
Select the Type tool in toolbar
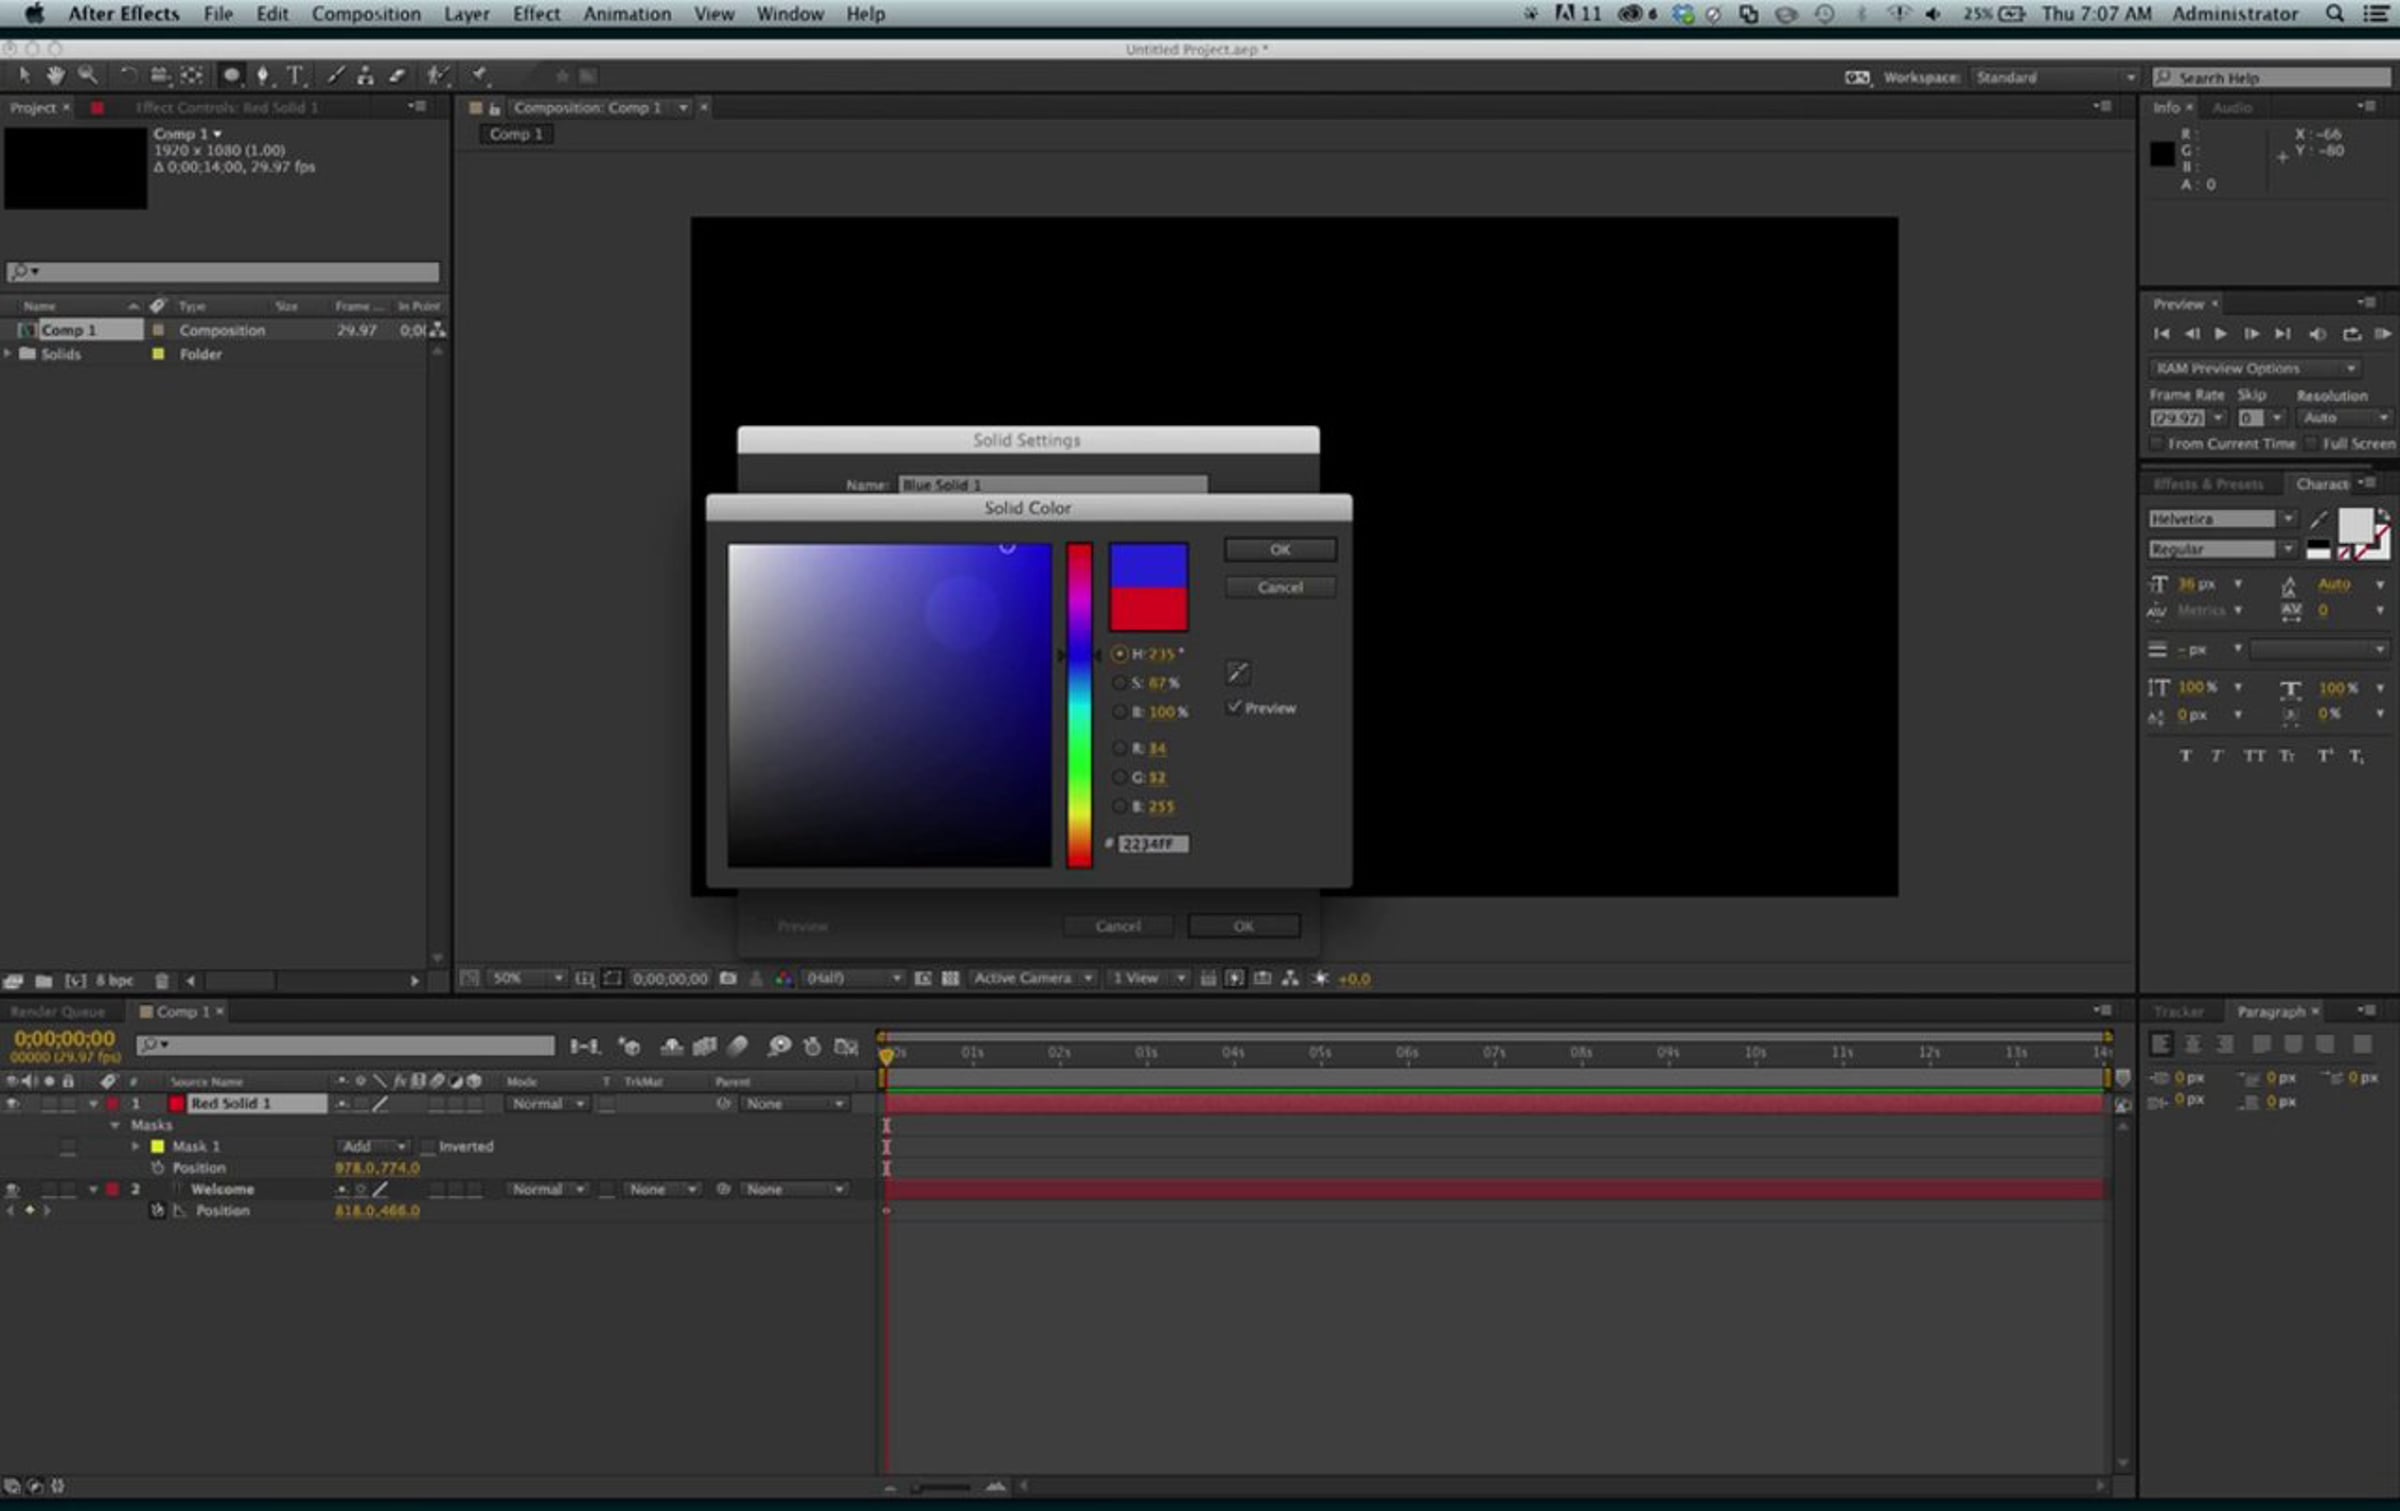pos(295,75)
